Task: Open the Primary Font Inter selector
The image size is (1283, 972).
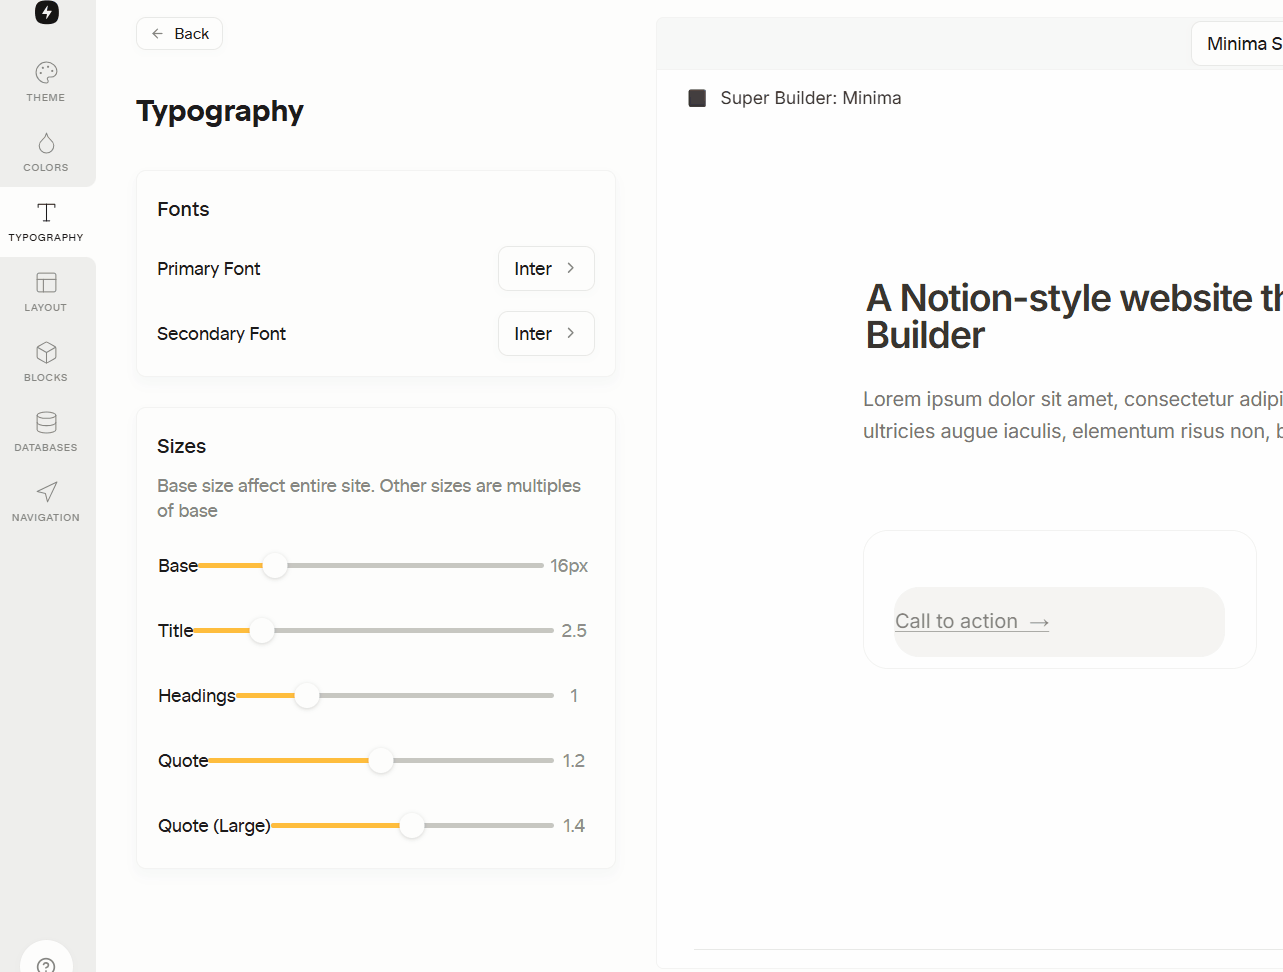Action: pos(546,269)
